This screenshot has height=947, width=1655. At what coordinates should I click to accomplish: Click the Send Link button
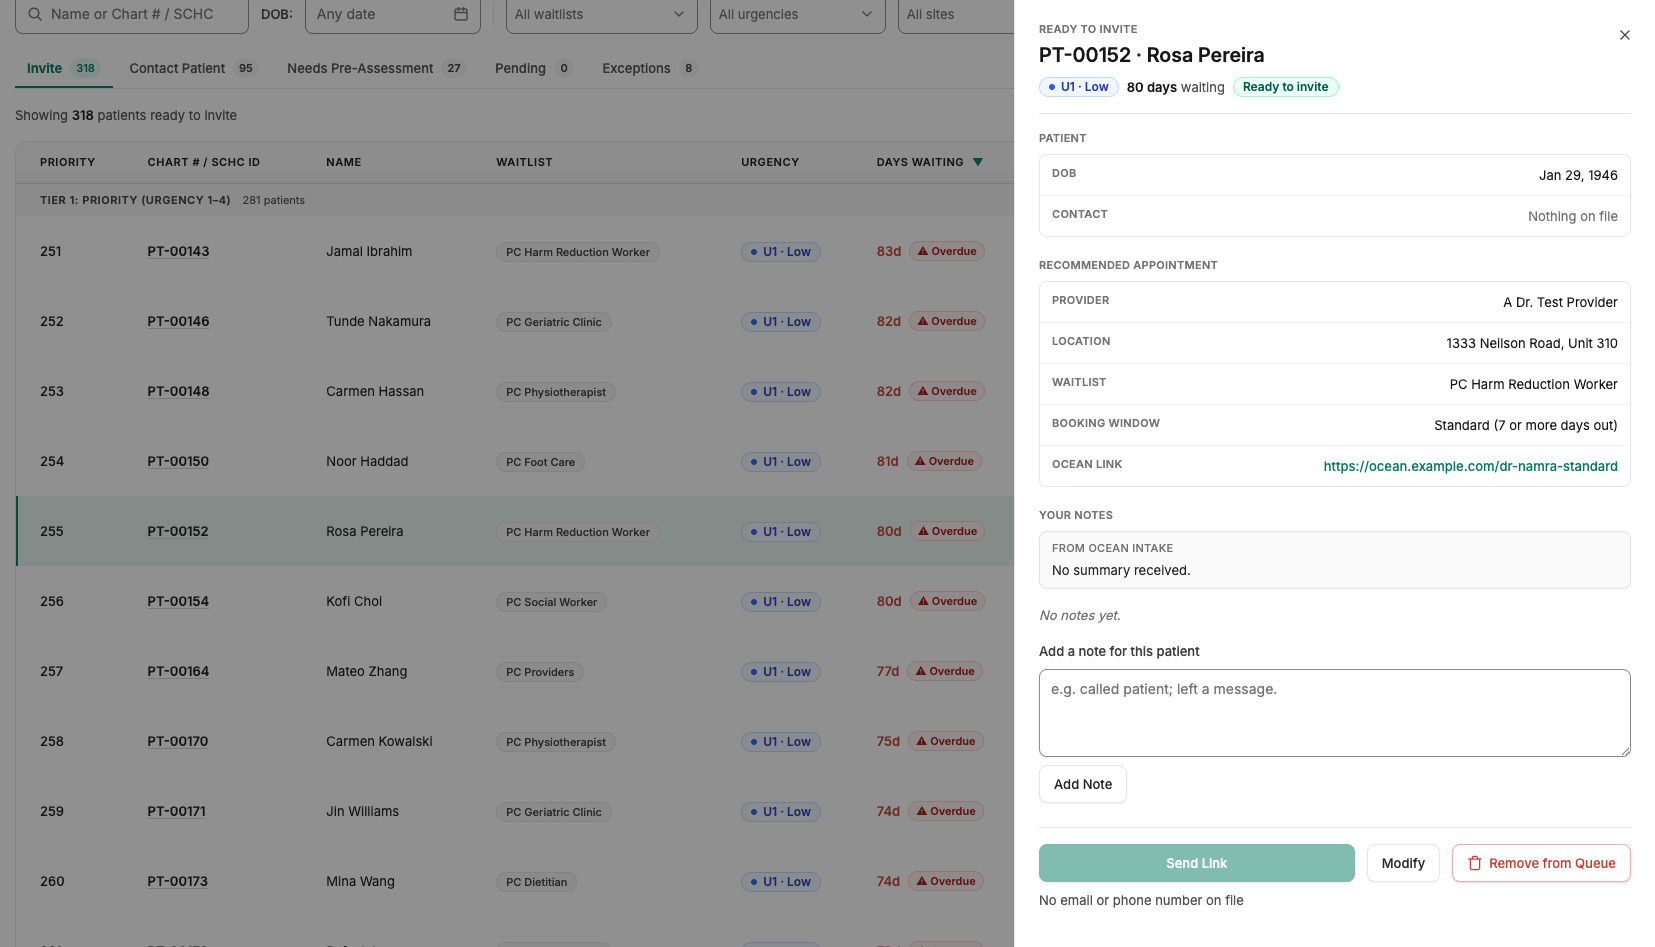(x=1196, y=863)
